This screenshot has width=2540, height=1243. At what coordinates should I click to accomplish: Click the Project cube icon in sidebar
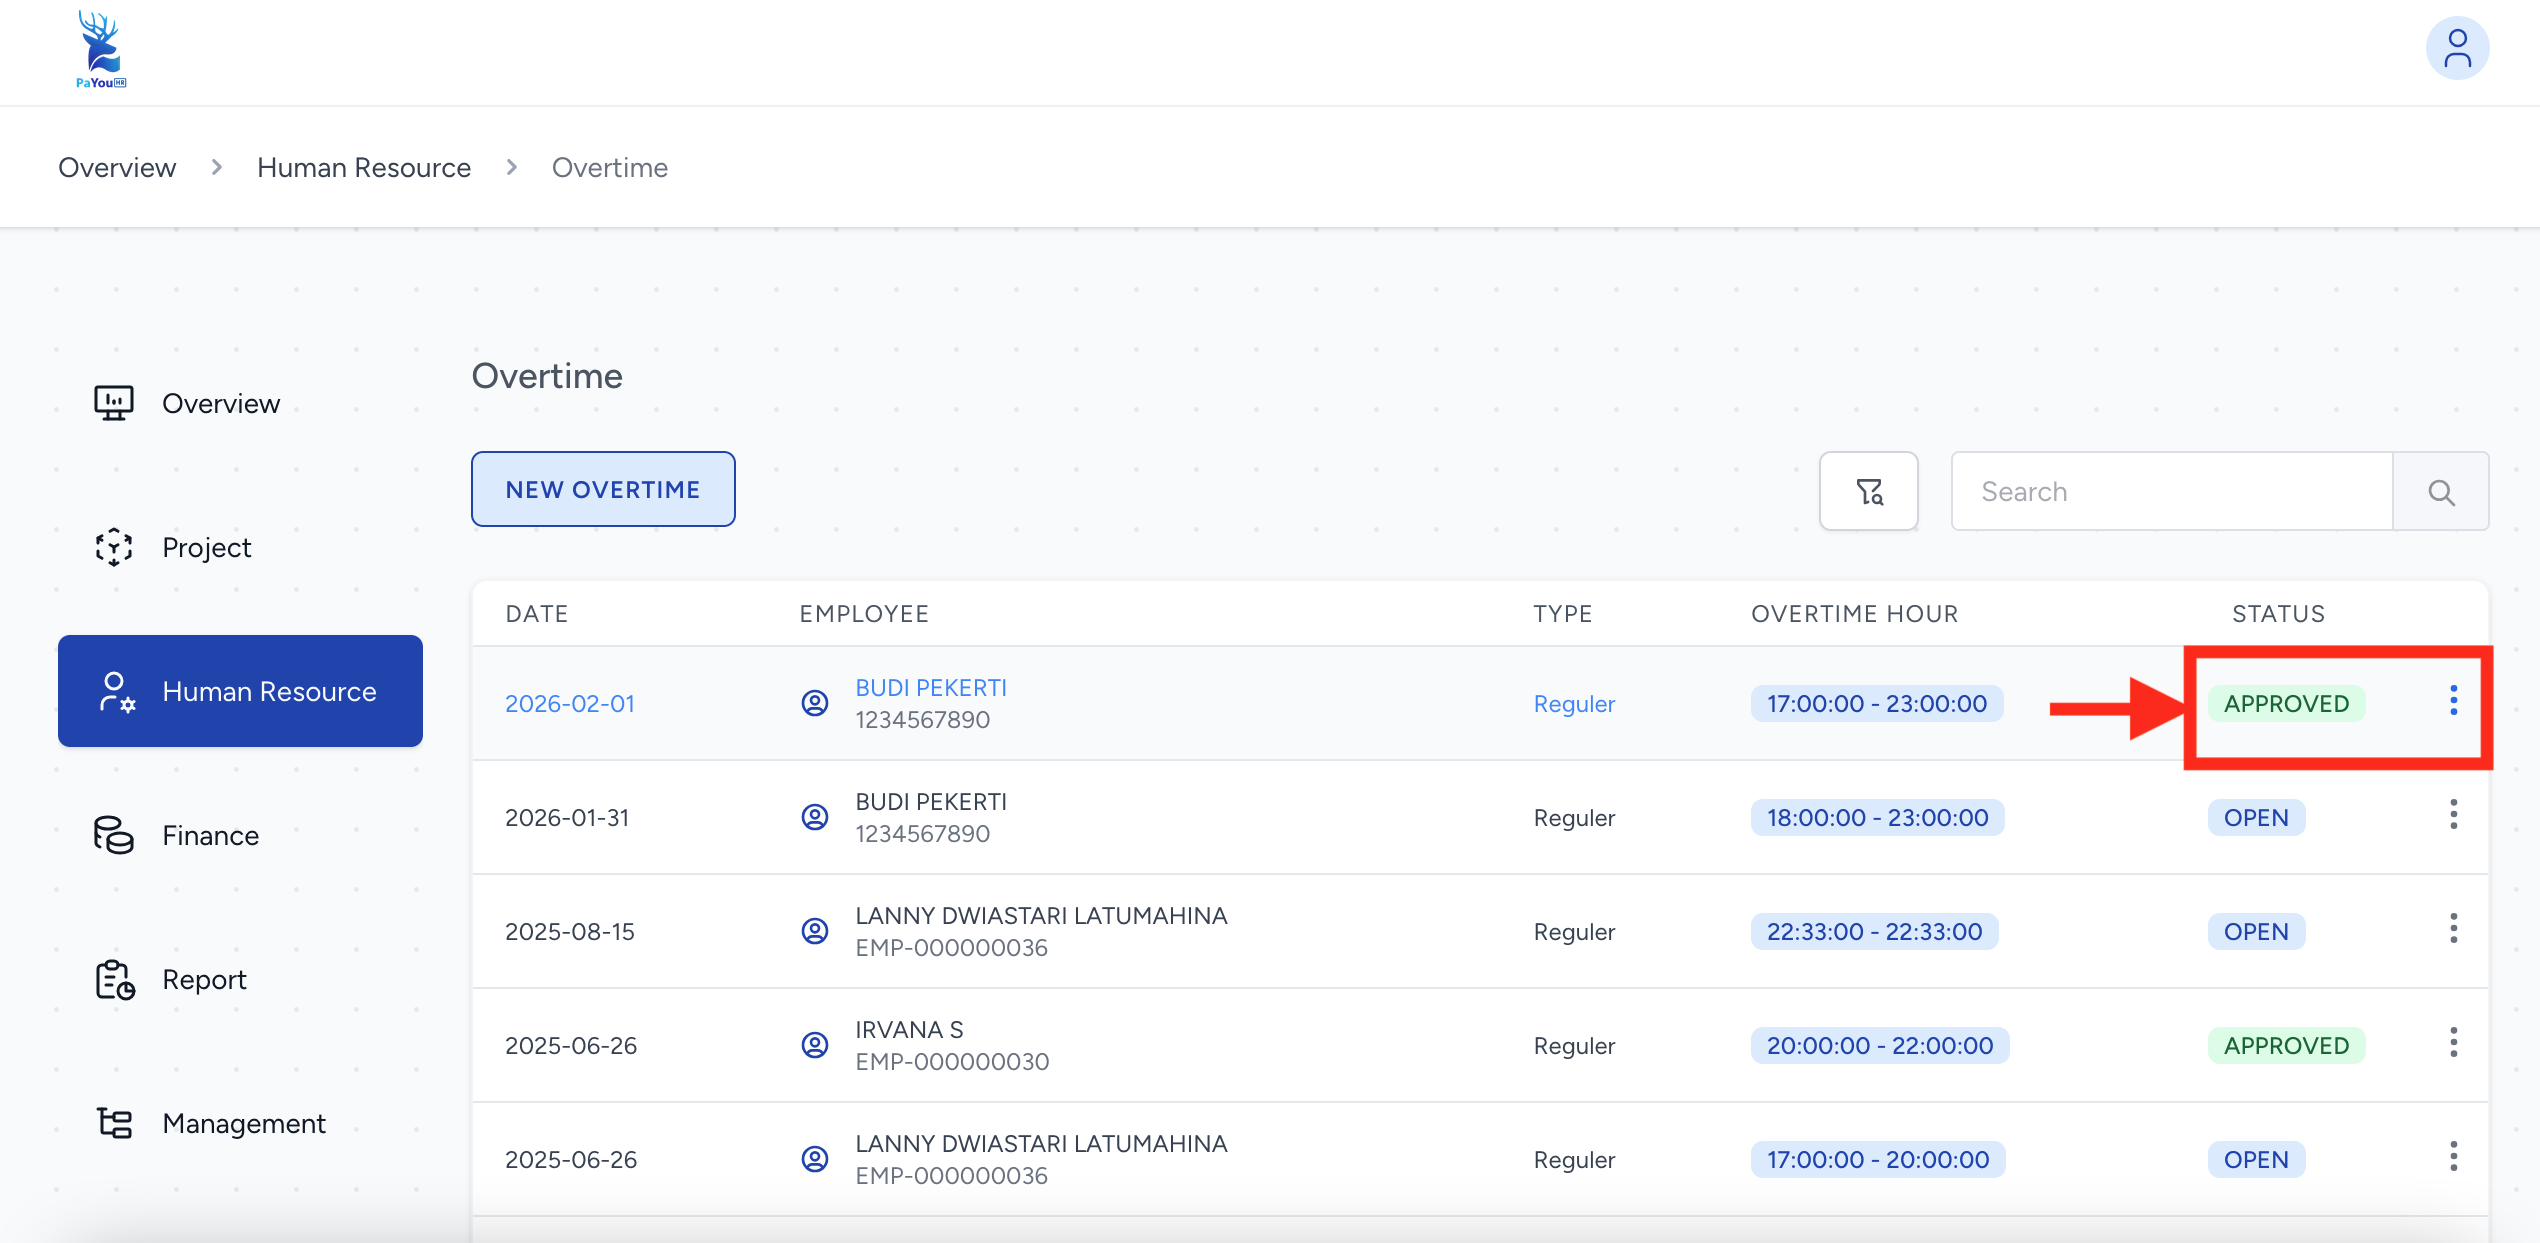point(113,547)
